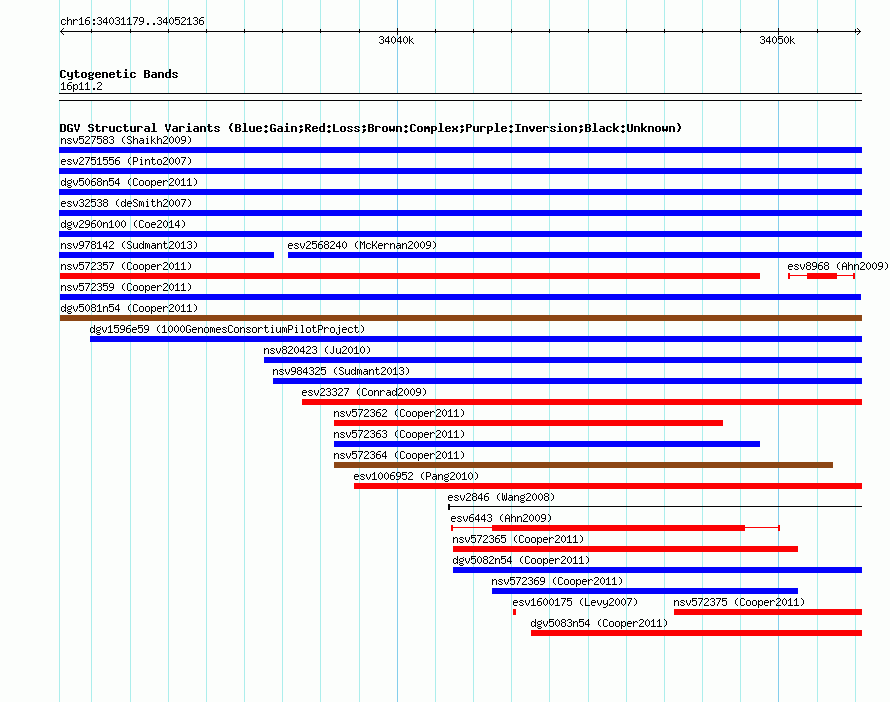The height and width of the screenshot is (702, 890).
Task: Click the nsv572375 (Cooper2011) label
Action: click(739, 602)
